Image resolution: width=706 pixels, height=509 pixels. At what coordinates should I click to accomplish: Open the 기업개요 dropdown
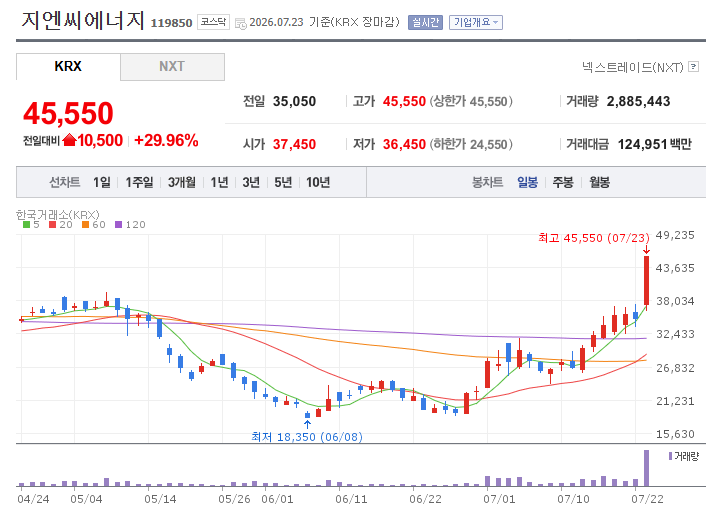click(x=475, y=22)
